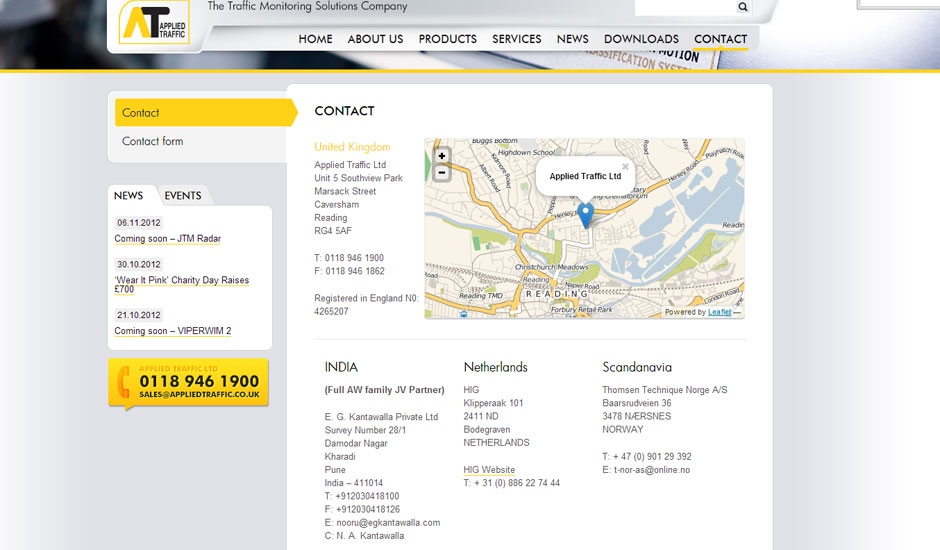Click F: 0118 946 1862 fax number
Viewport: 940px width, 550px height.
[x=350, y=271]
